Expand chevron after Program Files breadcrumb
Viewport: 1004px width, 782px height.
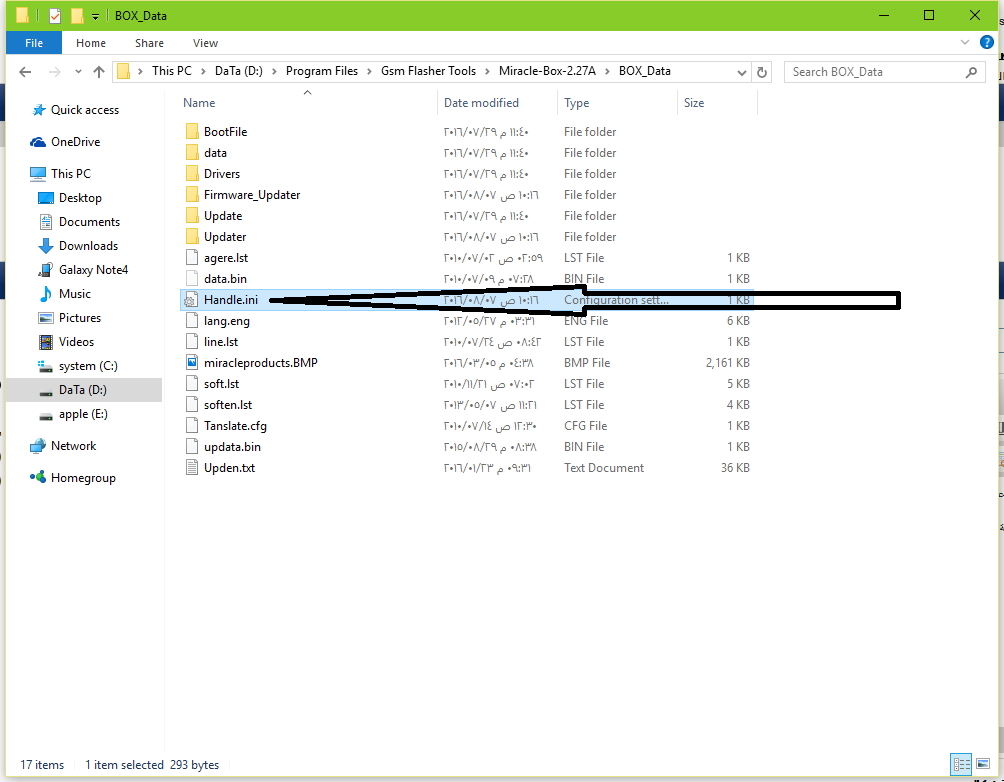coord(369,72)
